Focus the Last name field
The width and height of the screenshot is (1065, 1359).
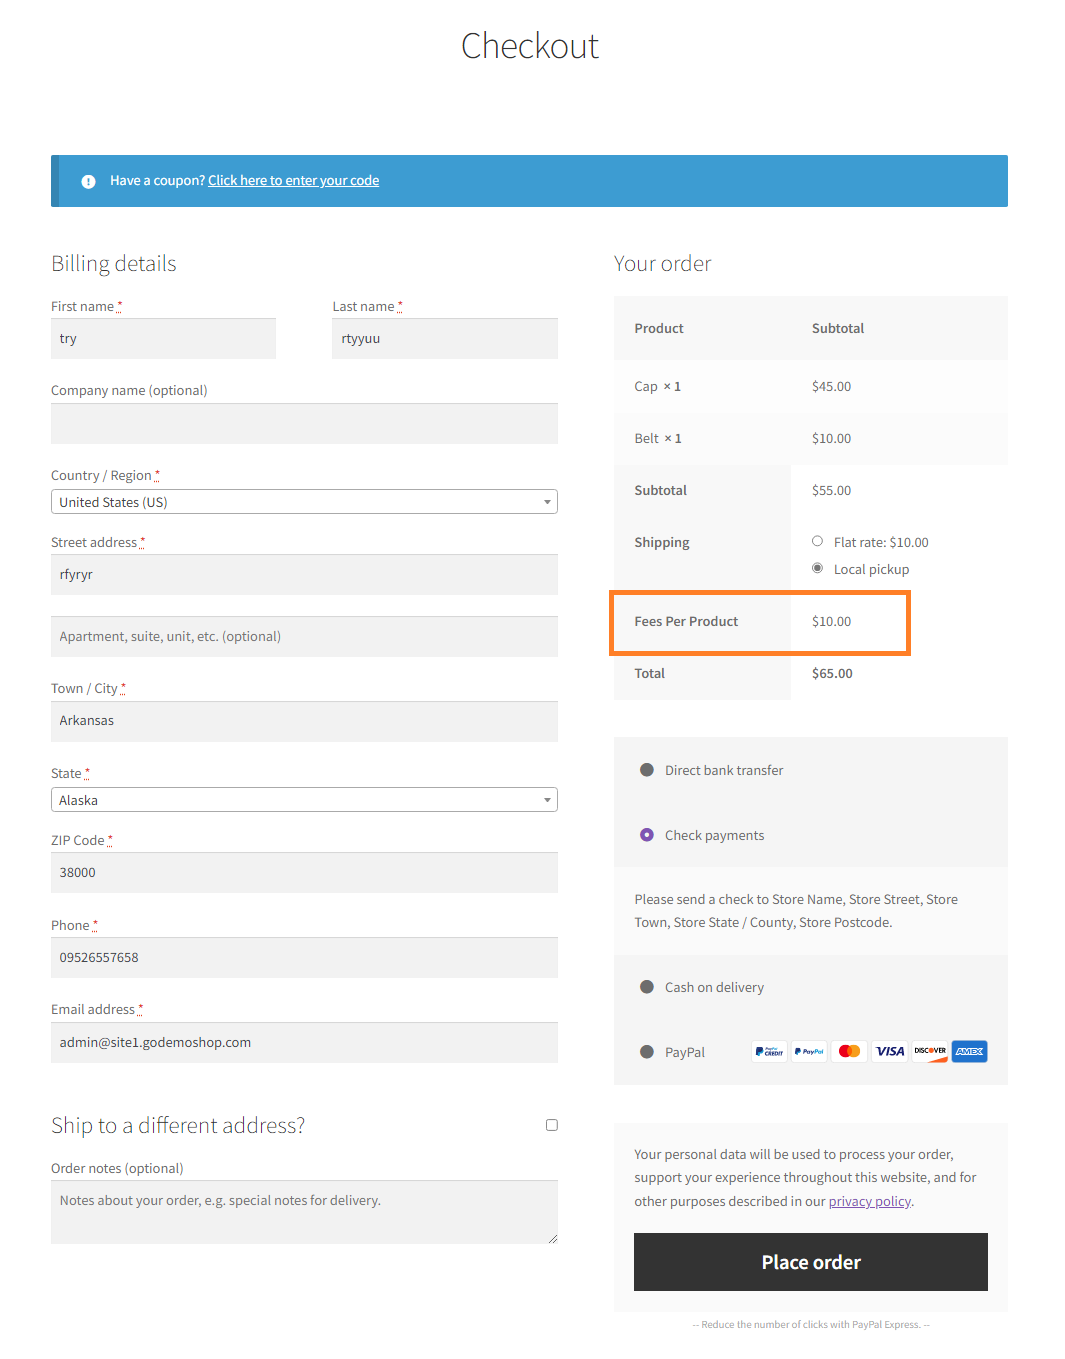coord(445,338)
